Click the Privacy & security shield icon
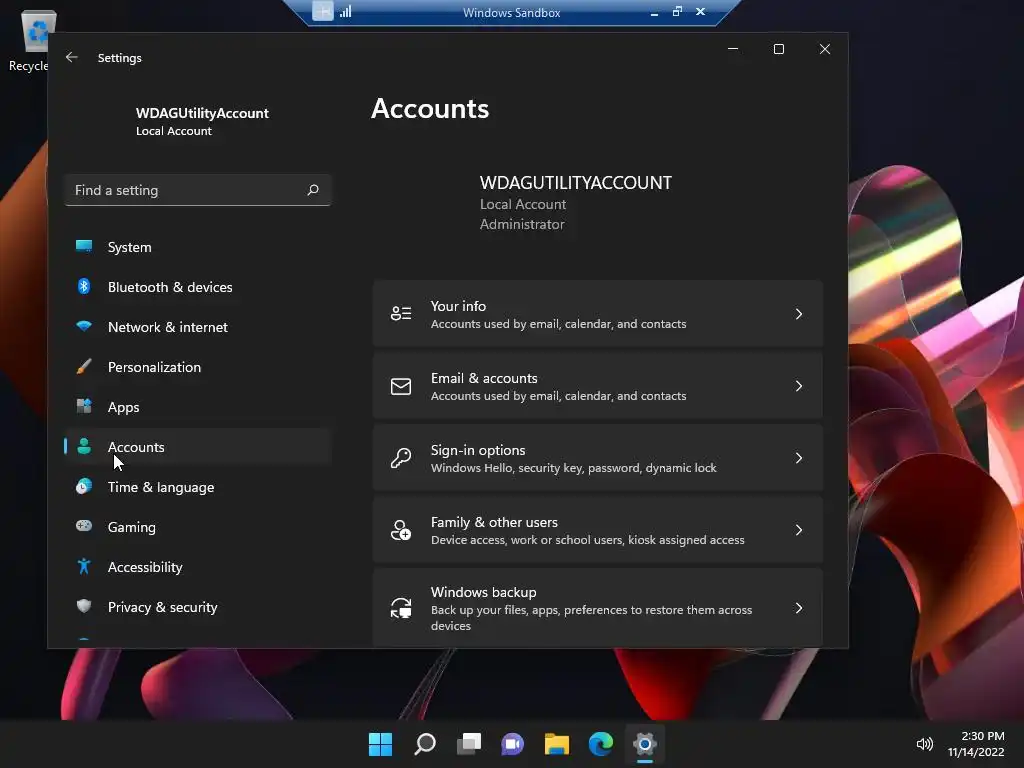Screen dimensions: 1024x768 84,606
